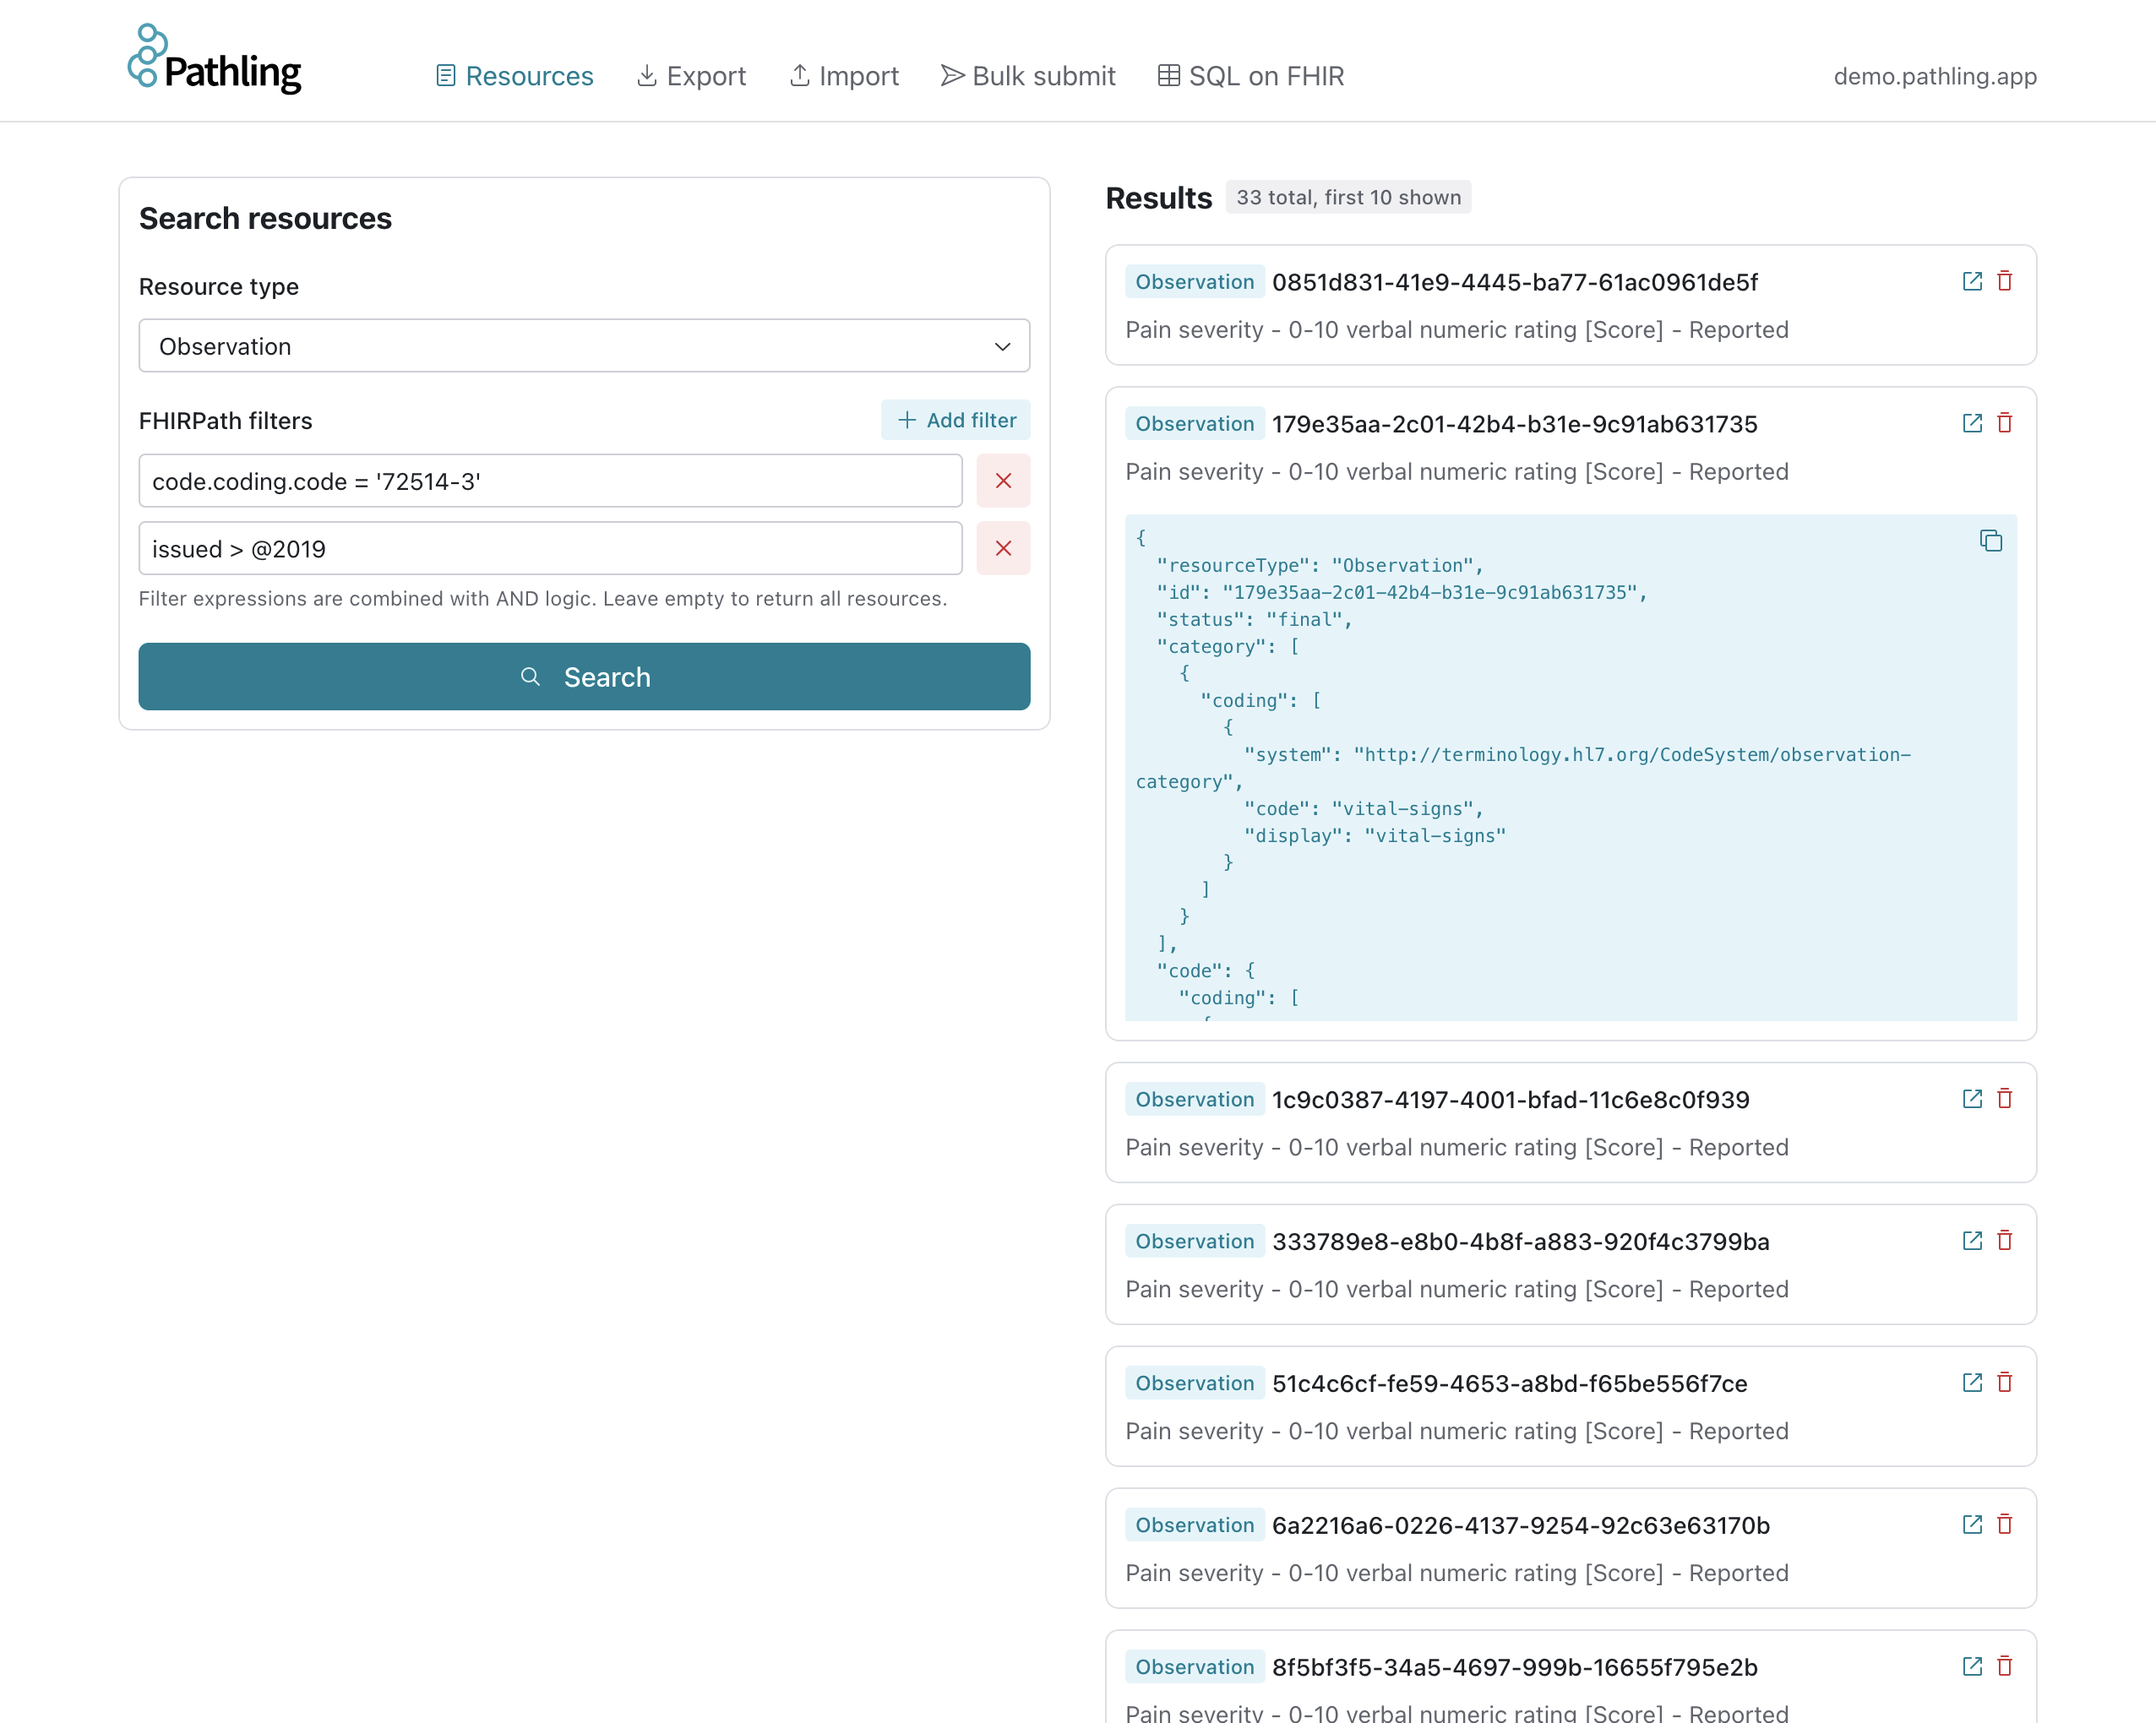Delete observation 0851d831 using trash icon

pos(2005,281)
